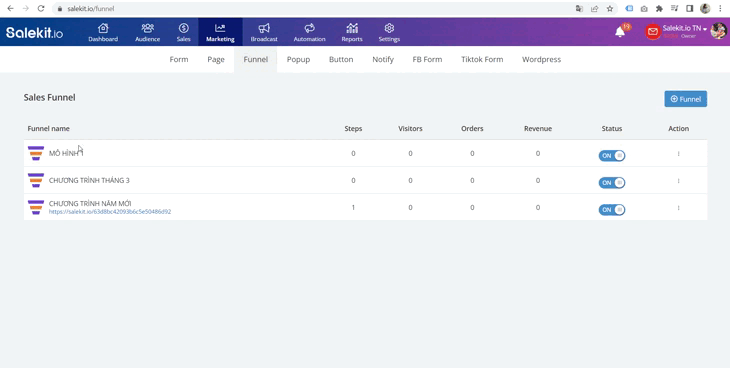Click the share page icon in the address bar
730x368 pixels.
595,8
